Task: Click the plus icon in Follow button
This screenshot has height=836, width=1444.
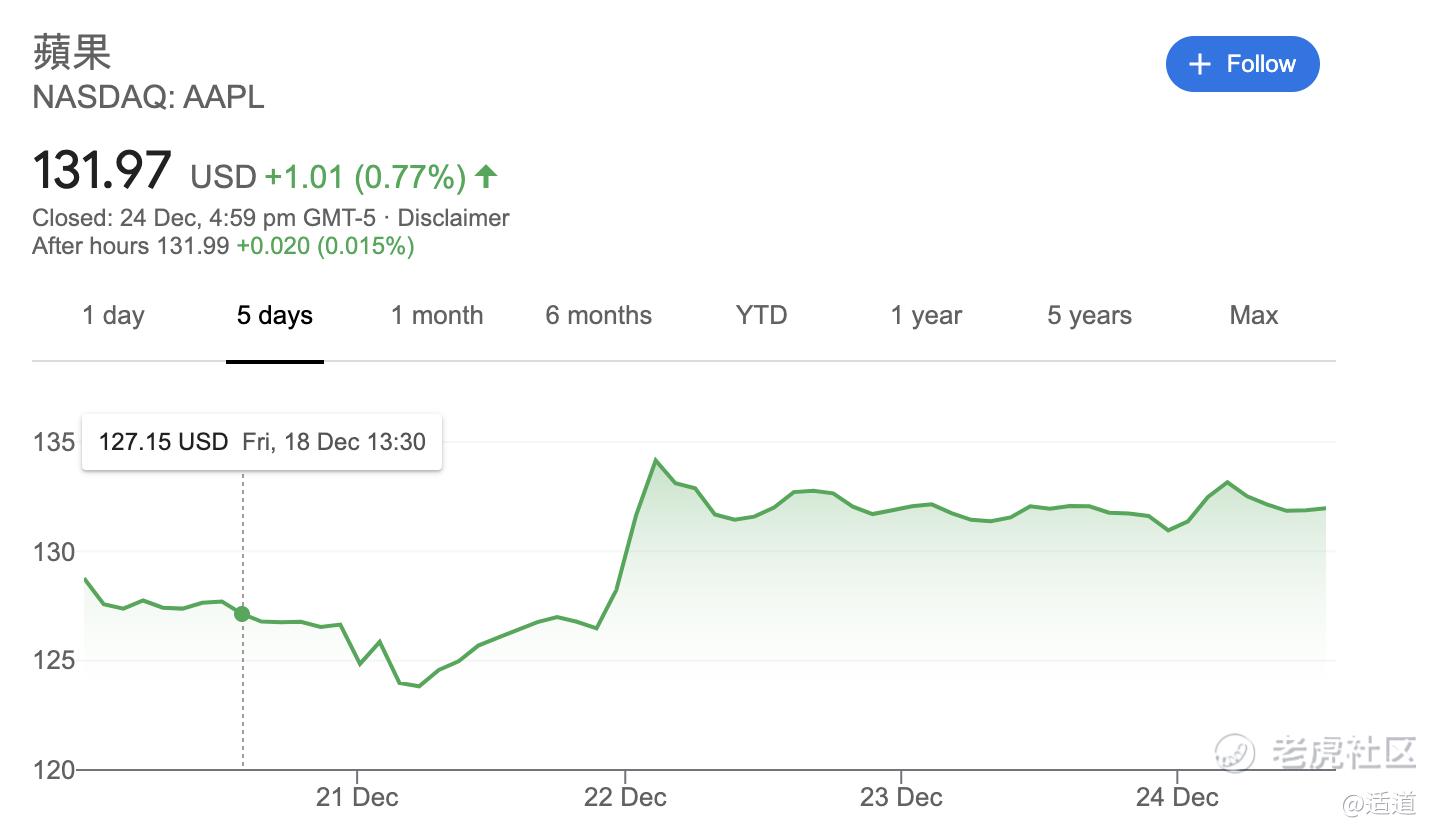Action: [1199, 65]
